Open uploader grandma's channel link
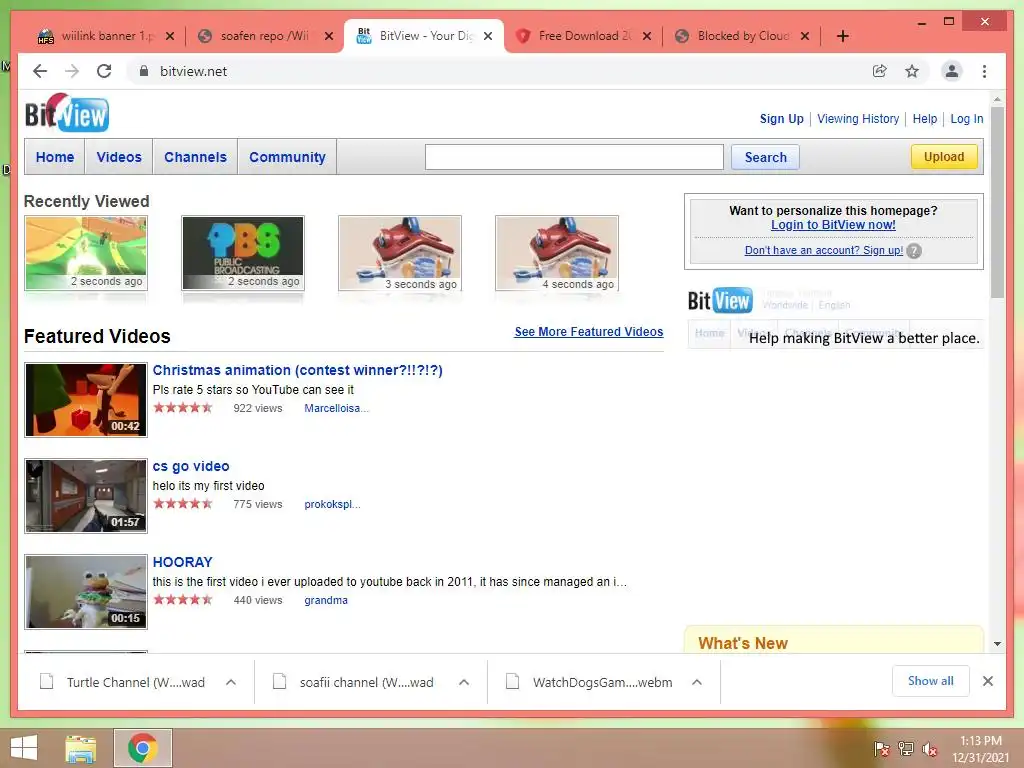The image size is (1024, 768). [x=326, y=600]
